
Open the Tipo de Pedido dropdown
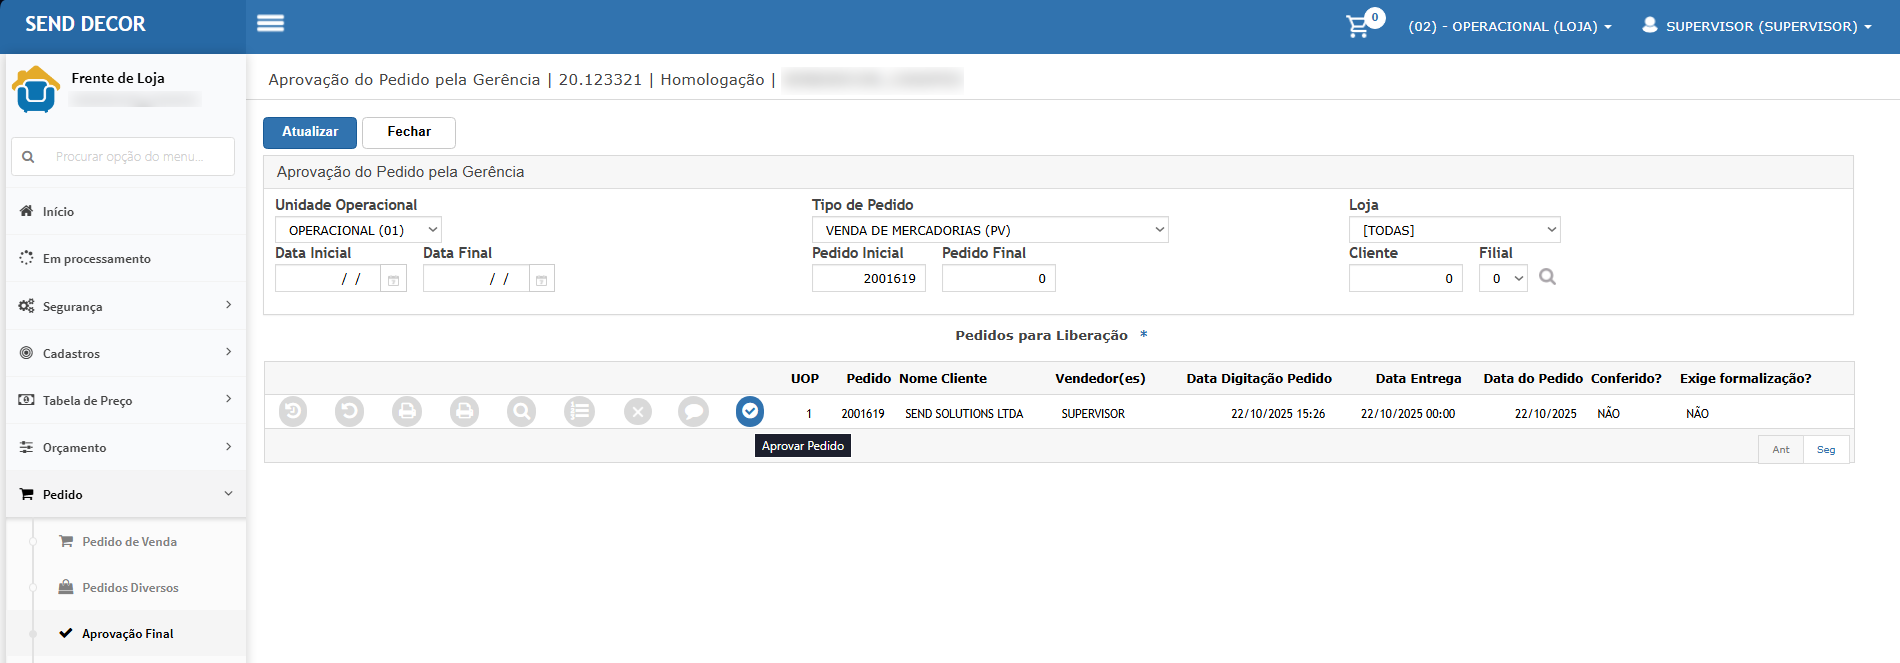tap(989, 230)
